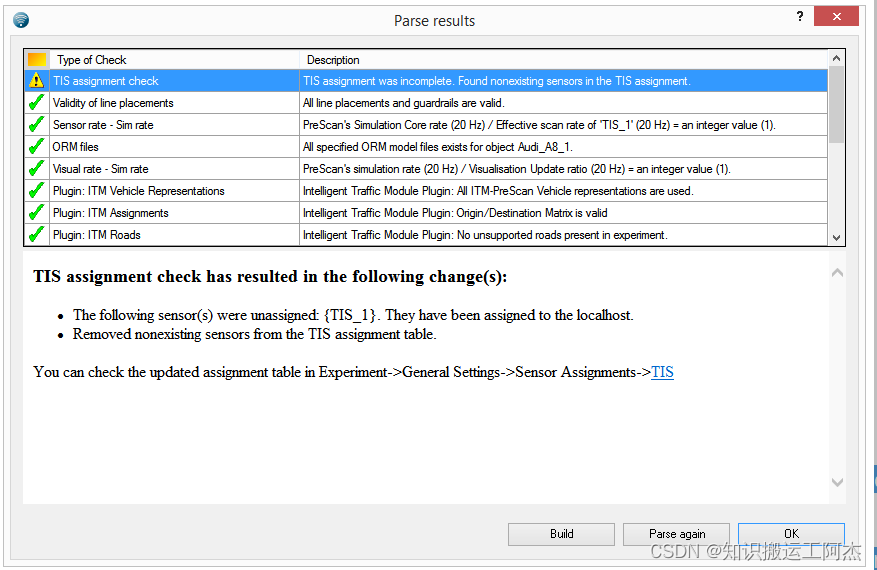Click 'No unsupported roads present' description cell
Screen dimensions: 877x570
564,234
